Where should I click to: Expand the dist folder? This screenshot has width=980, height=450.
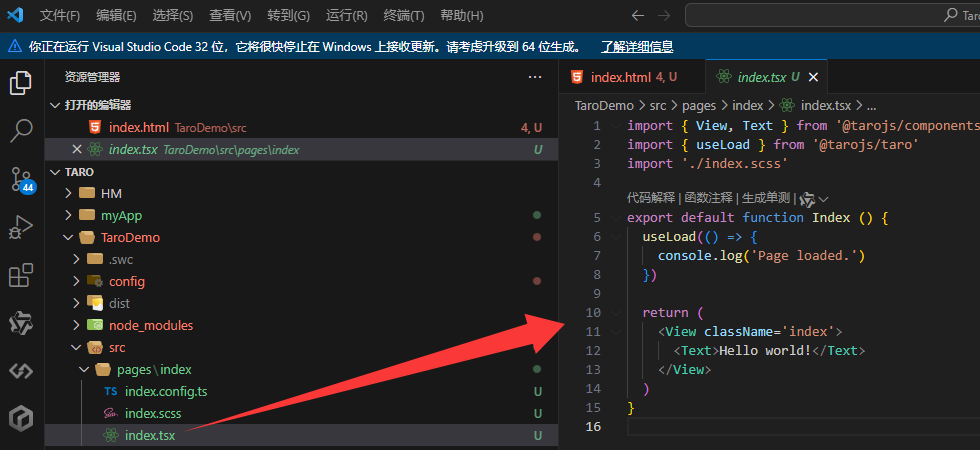(x=76, y=303)
